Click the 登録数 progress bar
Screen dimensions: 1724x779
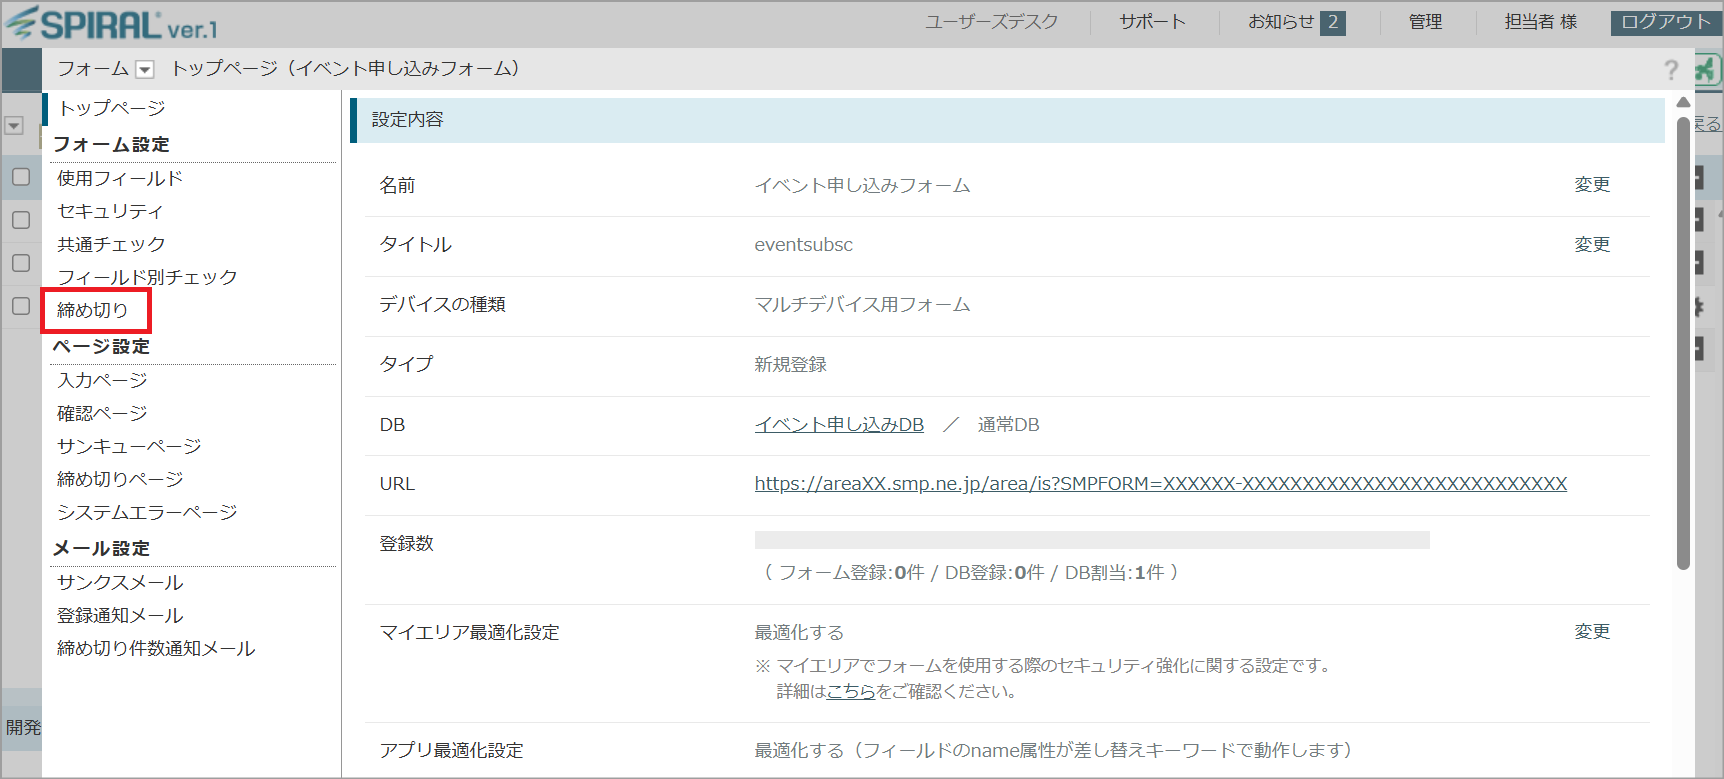click(1091, 541)
